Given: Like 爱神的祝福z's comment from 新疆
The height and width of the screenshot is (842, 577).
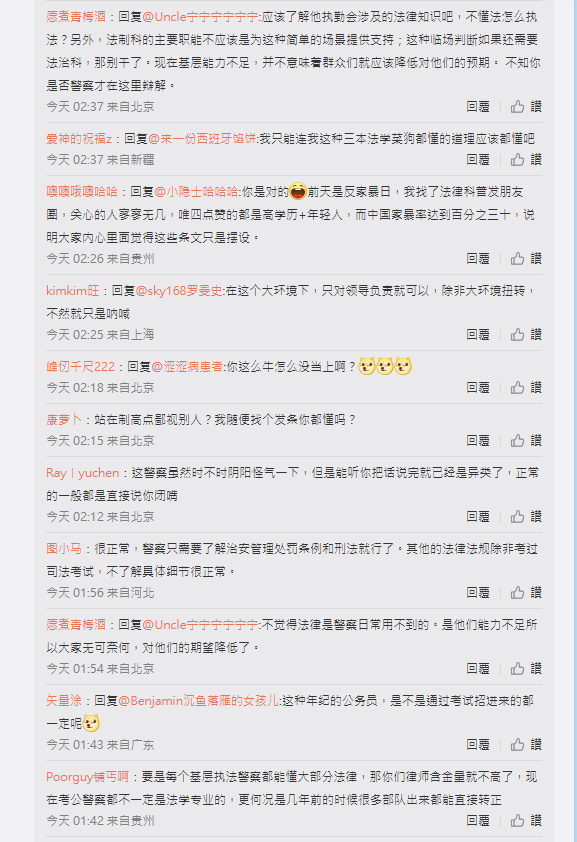Looking at the screenshot, I should coord(525,159).
